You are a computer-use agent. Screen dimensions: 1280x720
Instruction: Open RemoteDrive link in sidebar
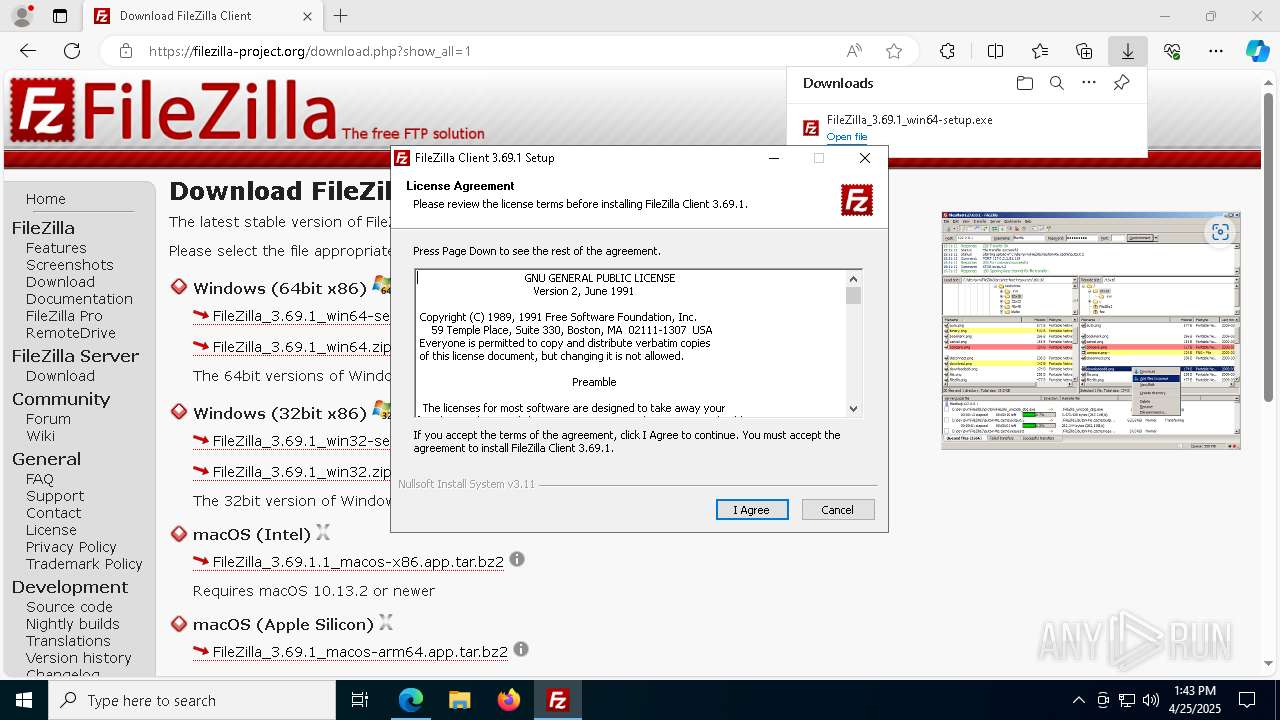[x=71, y=333]
